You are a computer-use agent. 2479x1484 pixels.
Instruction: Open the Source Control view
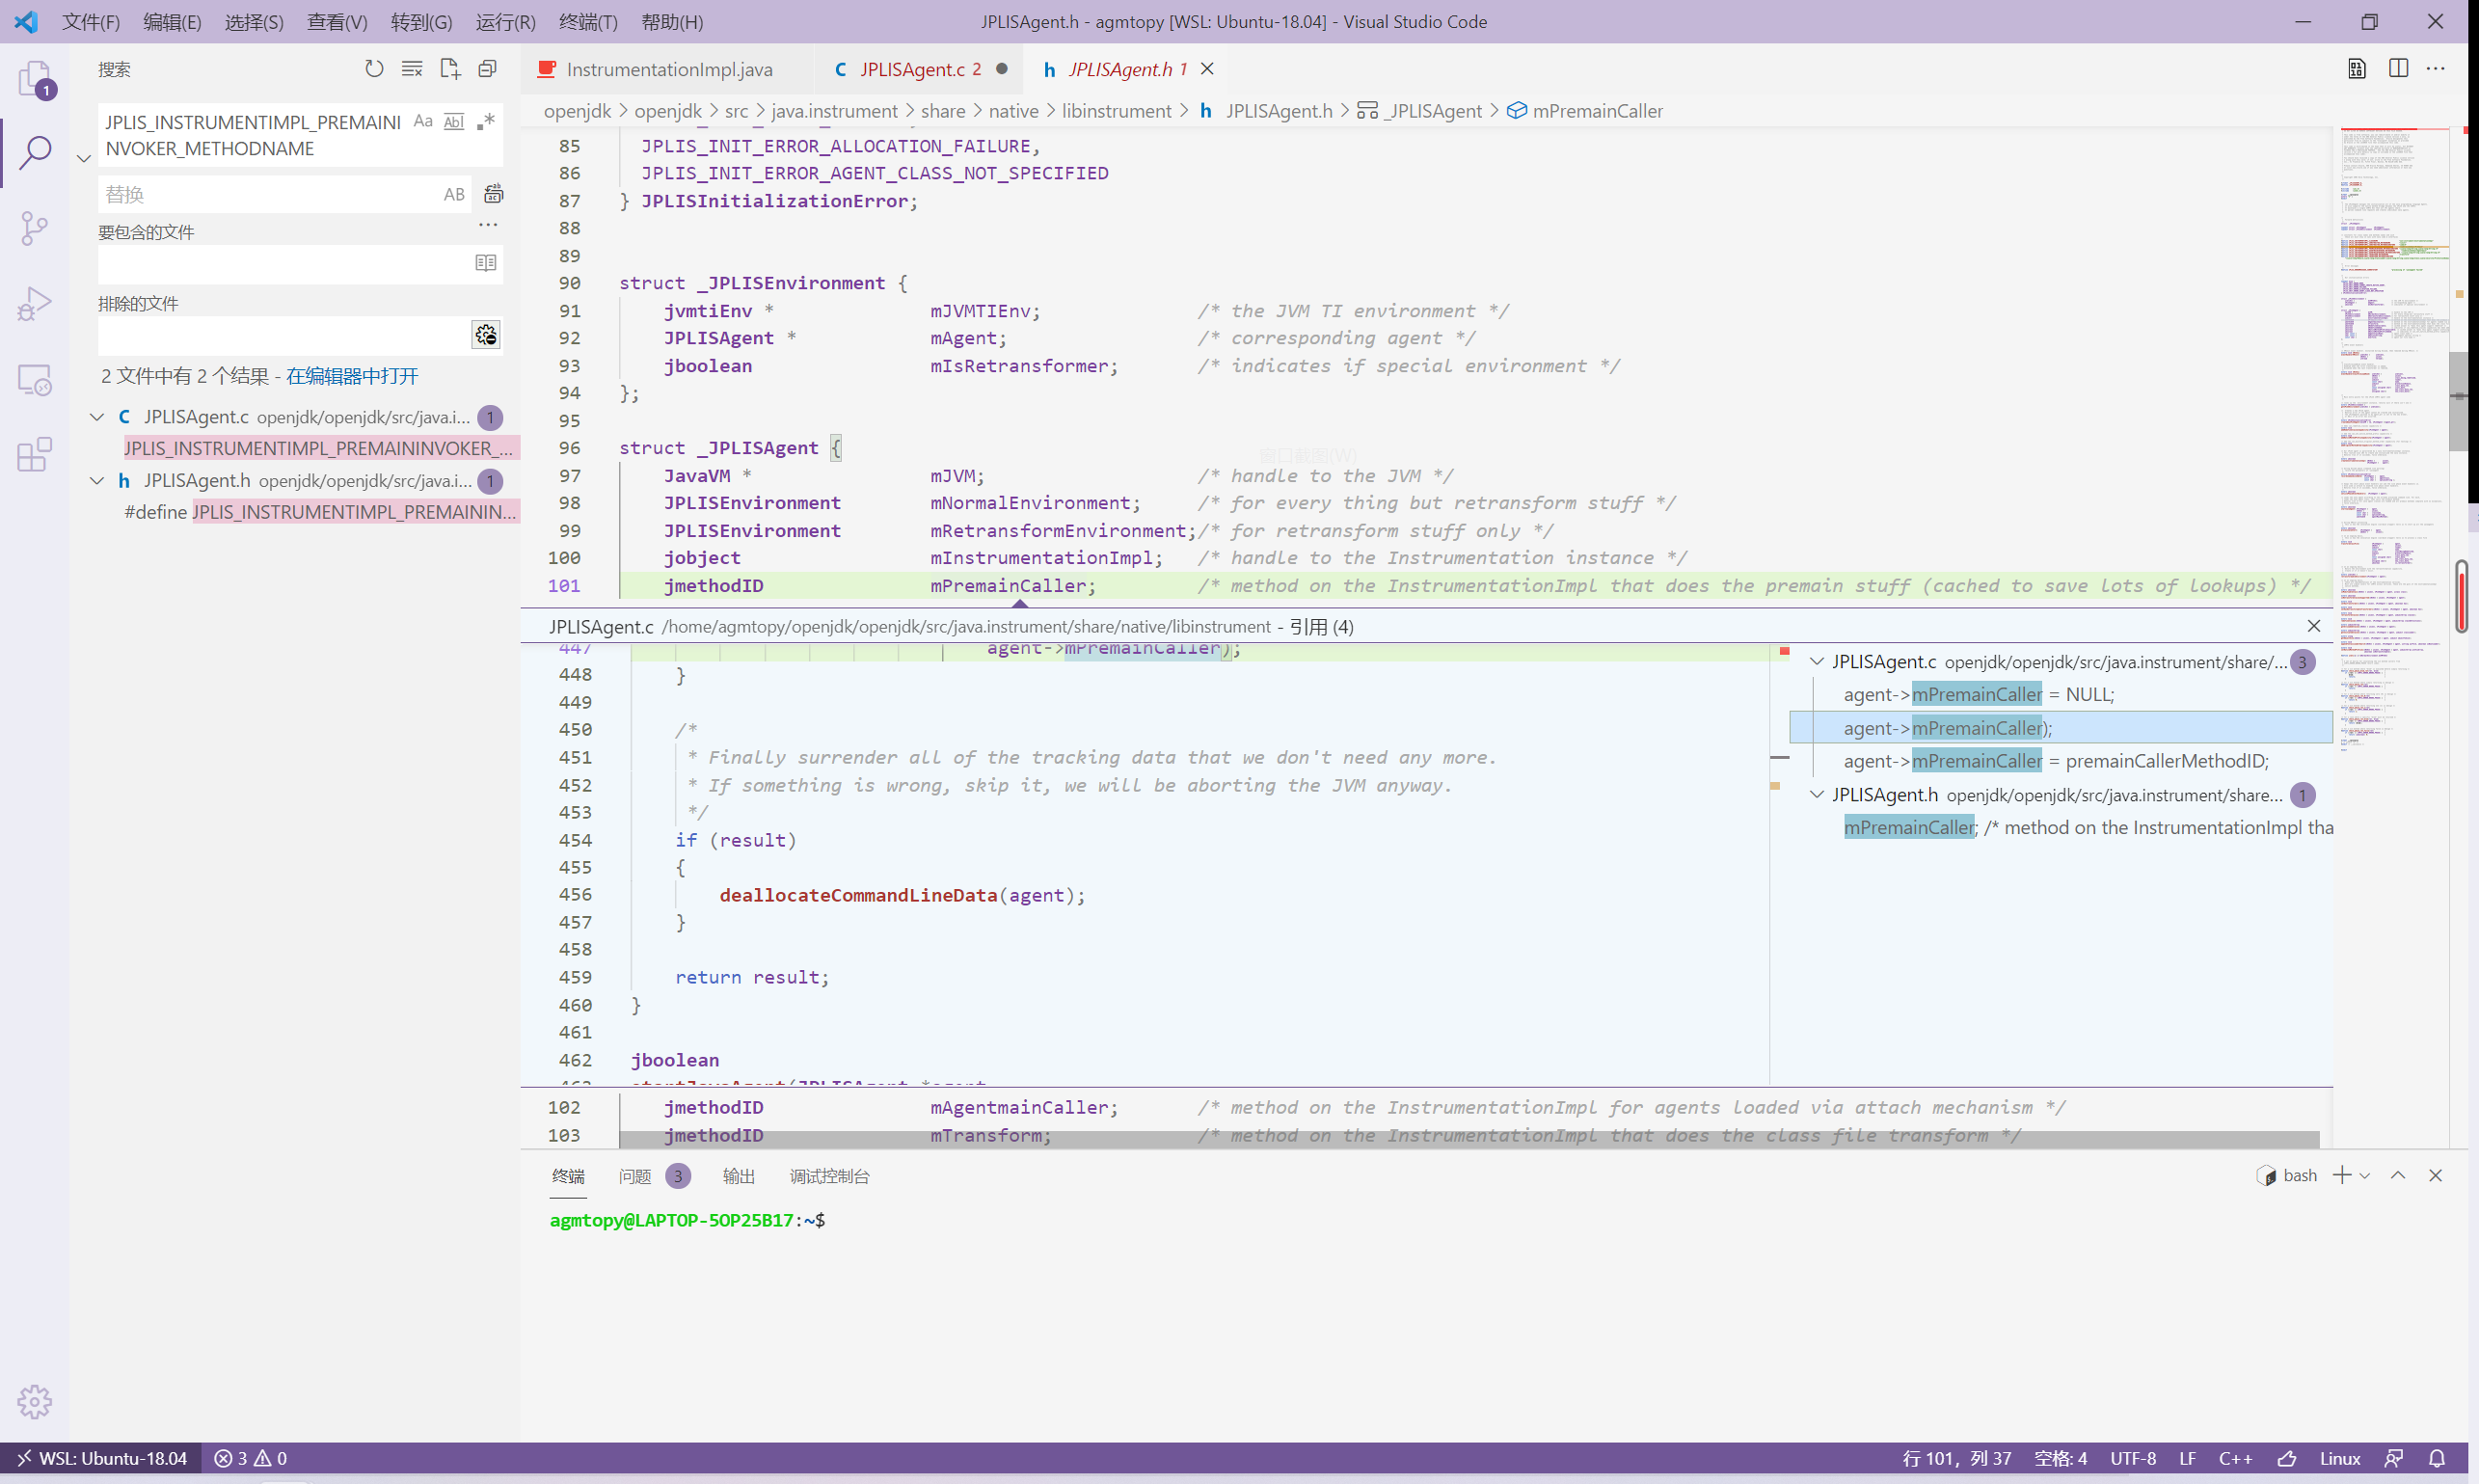[34, 228]
